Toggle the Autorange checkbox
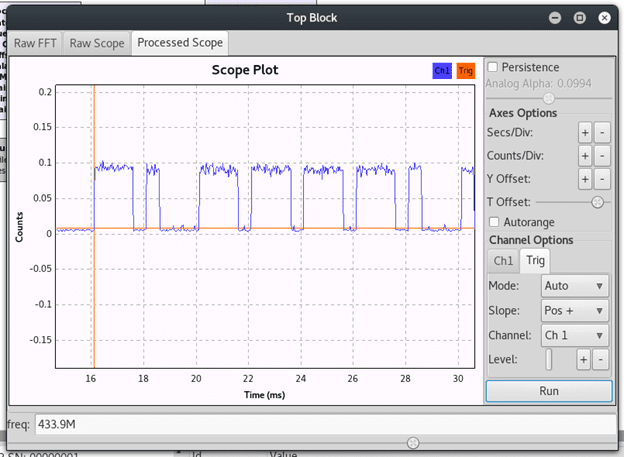 pyautogui.click(x=493, y=222)
